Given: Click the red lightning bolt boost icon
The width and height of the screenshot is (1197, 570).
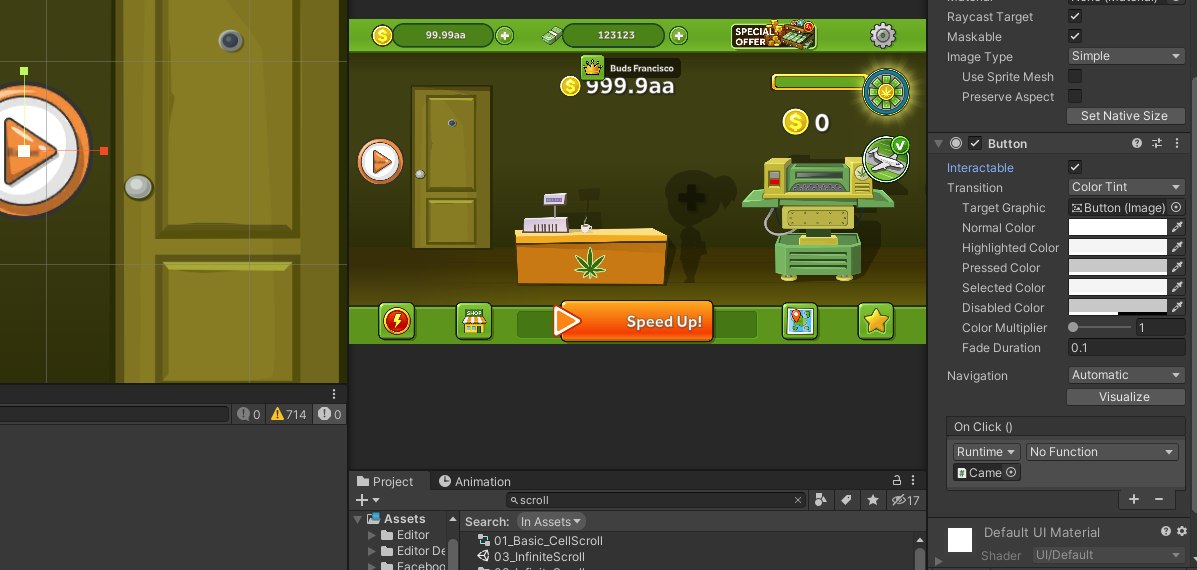Looking at the screenshot, I should point(396,321).
